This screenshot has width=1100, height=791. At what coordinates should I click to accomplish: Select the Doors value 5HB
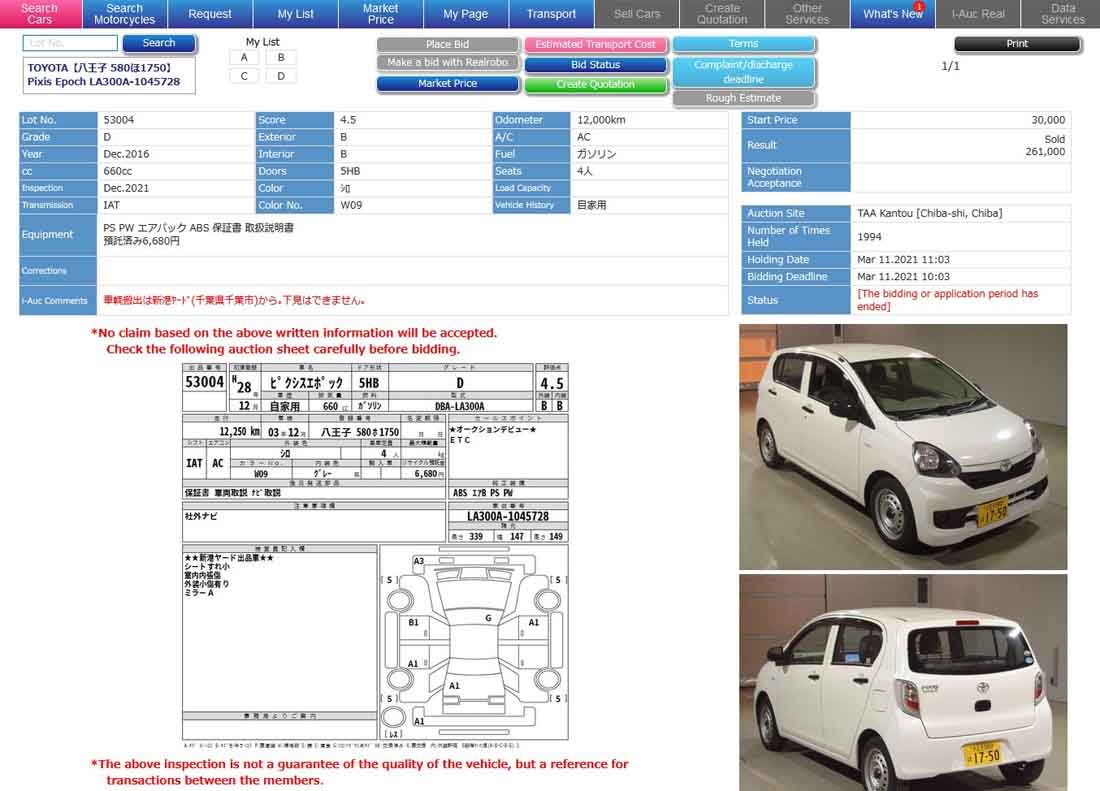pos(350,171)
